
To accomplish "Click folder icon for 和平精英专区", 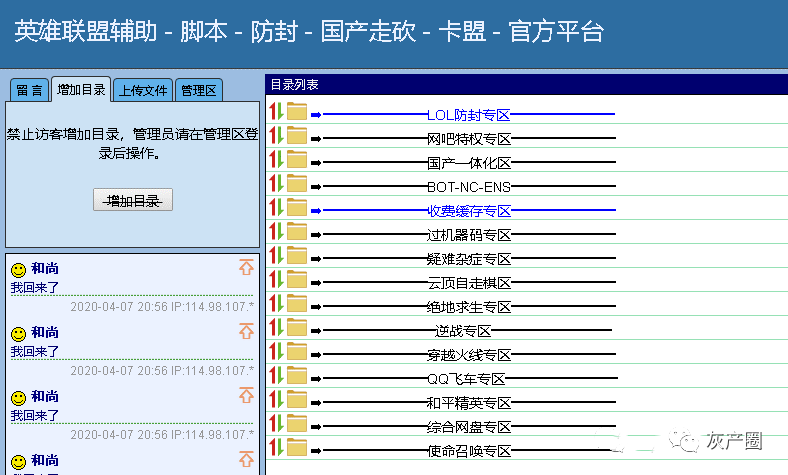I will click(297, 400).
